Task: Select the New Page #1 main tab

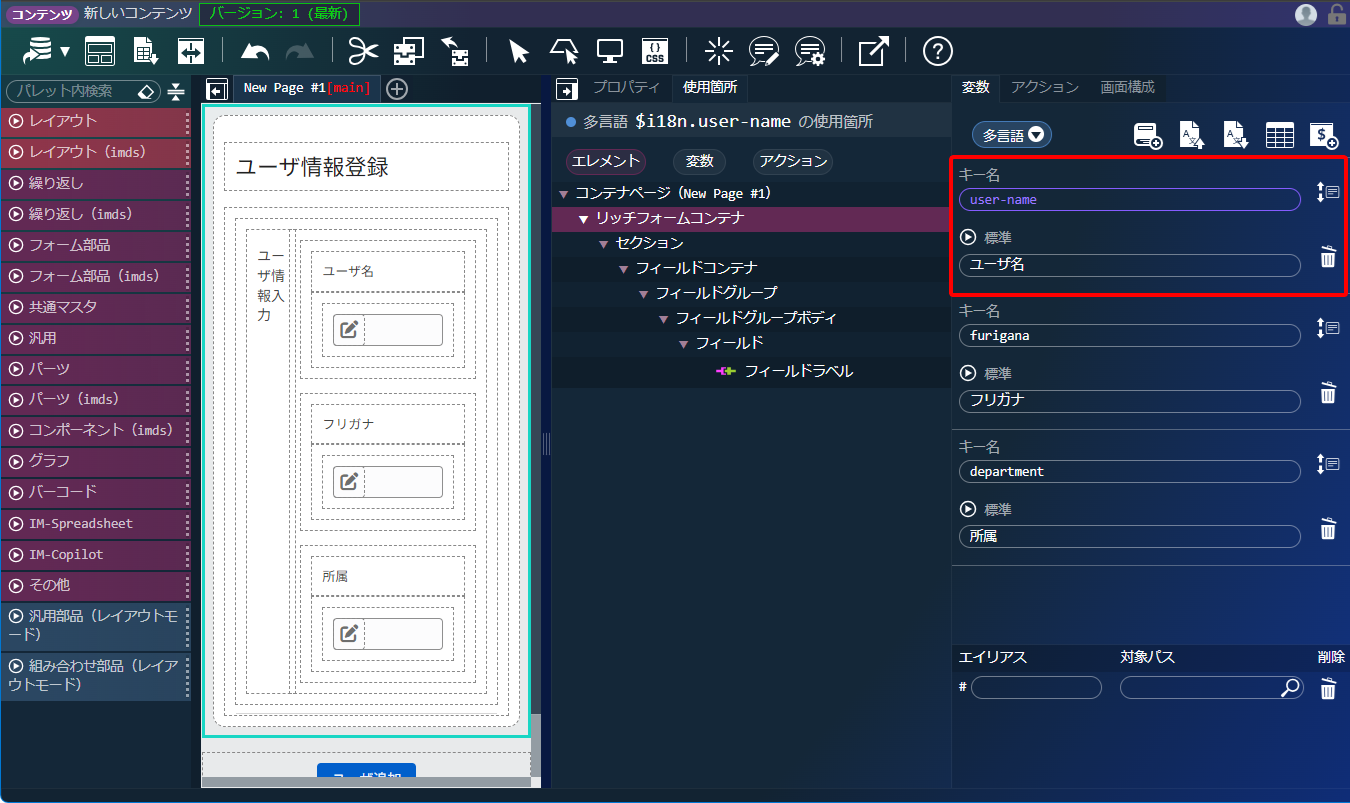Action: click(x=307, y=88)
